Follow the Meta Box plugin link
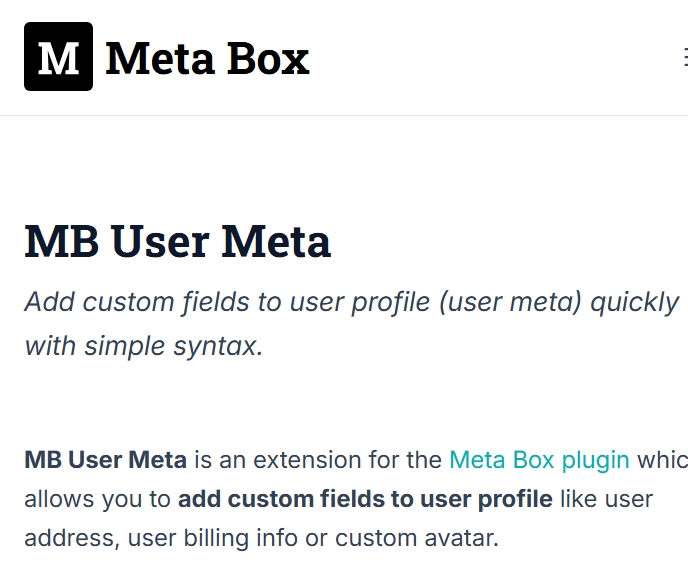The height and width of the screenshot is (585, 688). click(x=539, y=460)
